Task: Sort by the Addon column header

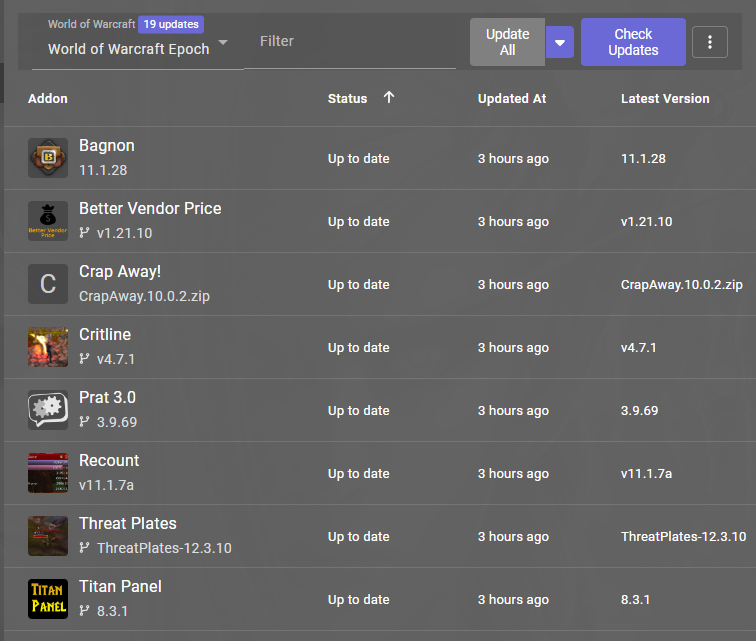Action: (48, 98)
